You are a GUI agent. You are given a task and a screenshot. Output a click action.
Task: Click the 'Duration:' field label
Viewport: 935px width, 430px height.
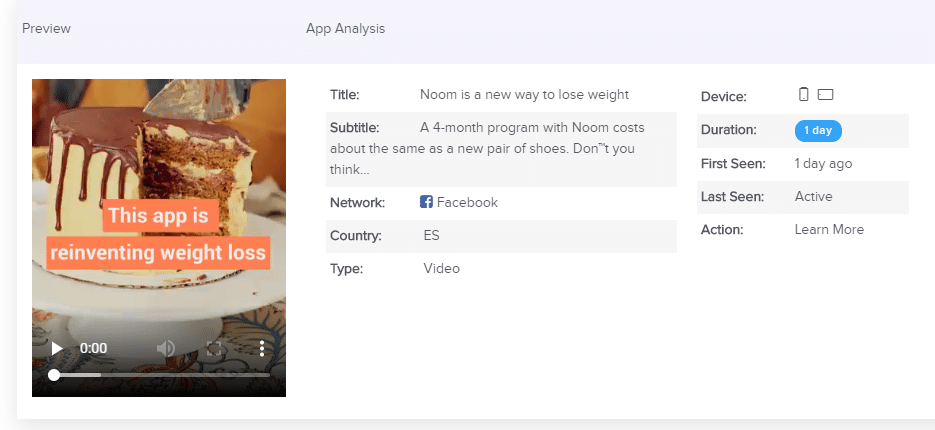729,129
